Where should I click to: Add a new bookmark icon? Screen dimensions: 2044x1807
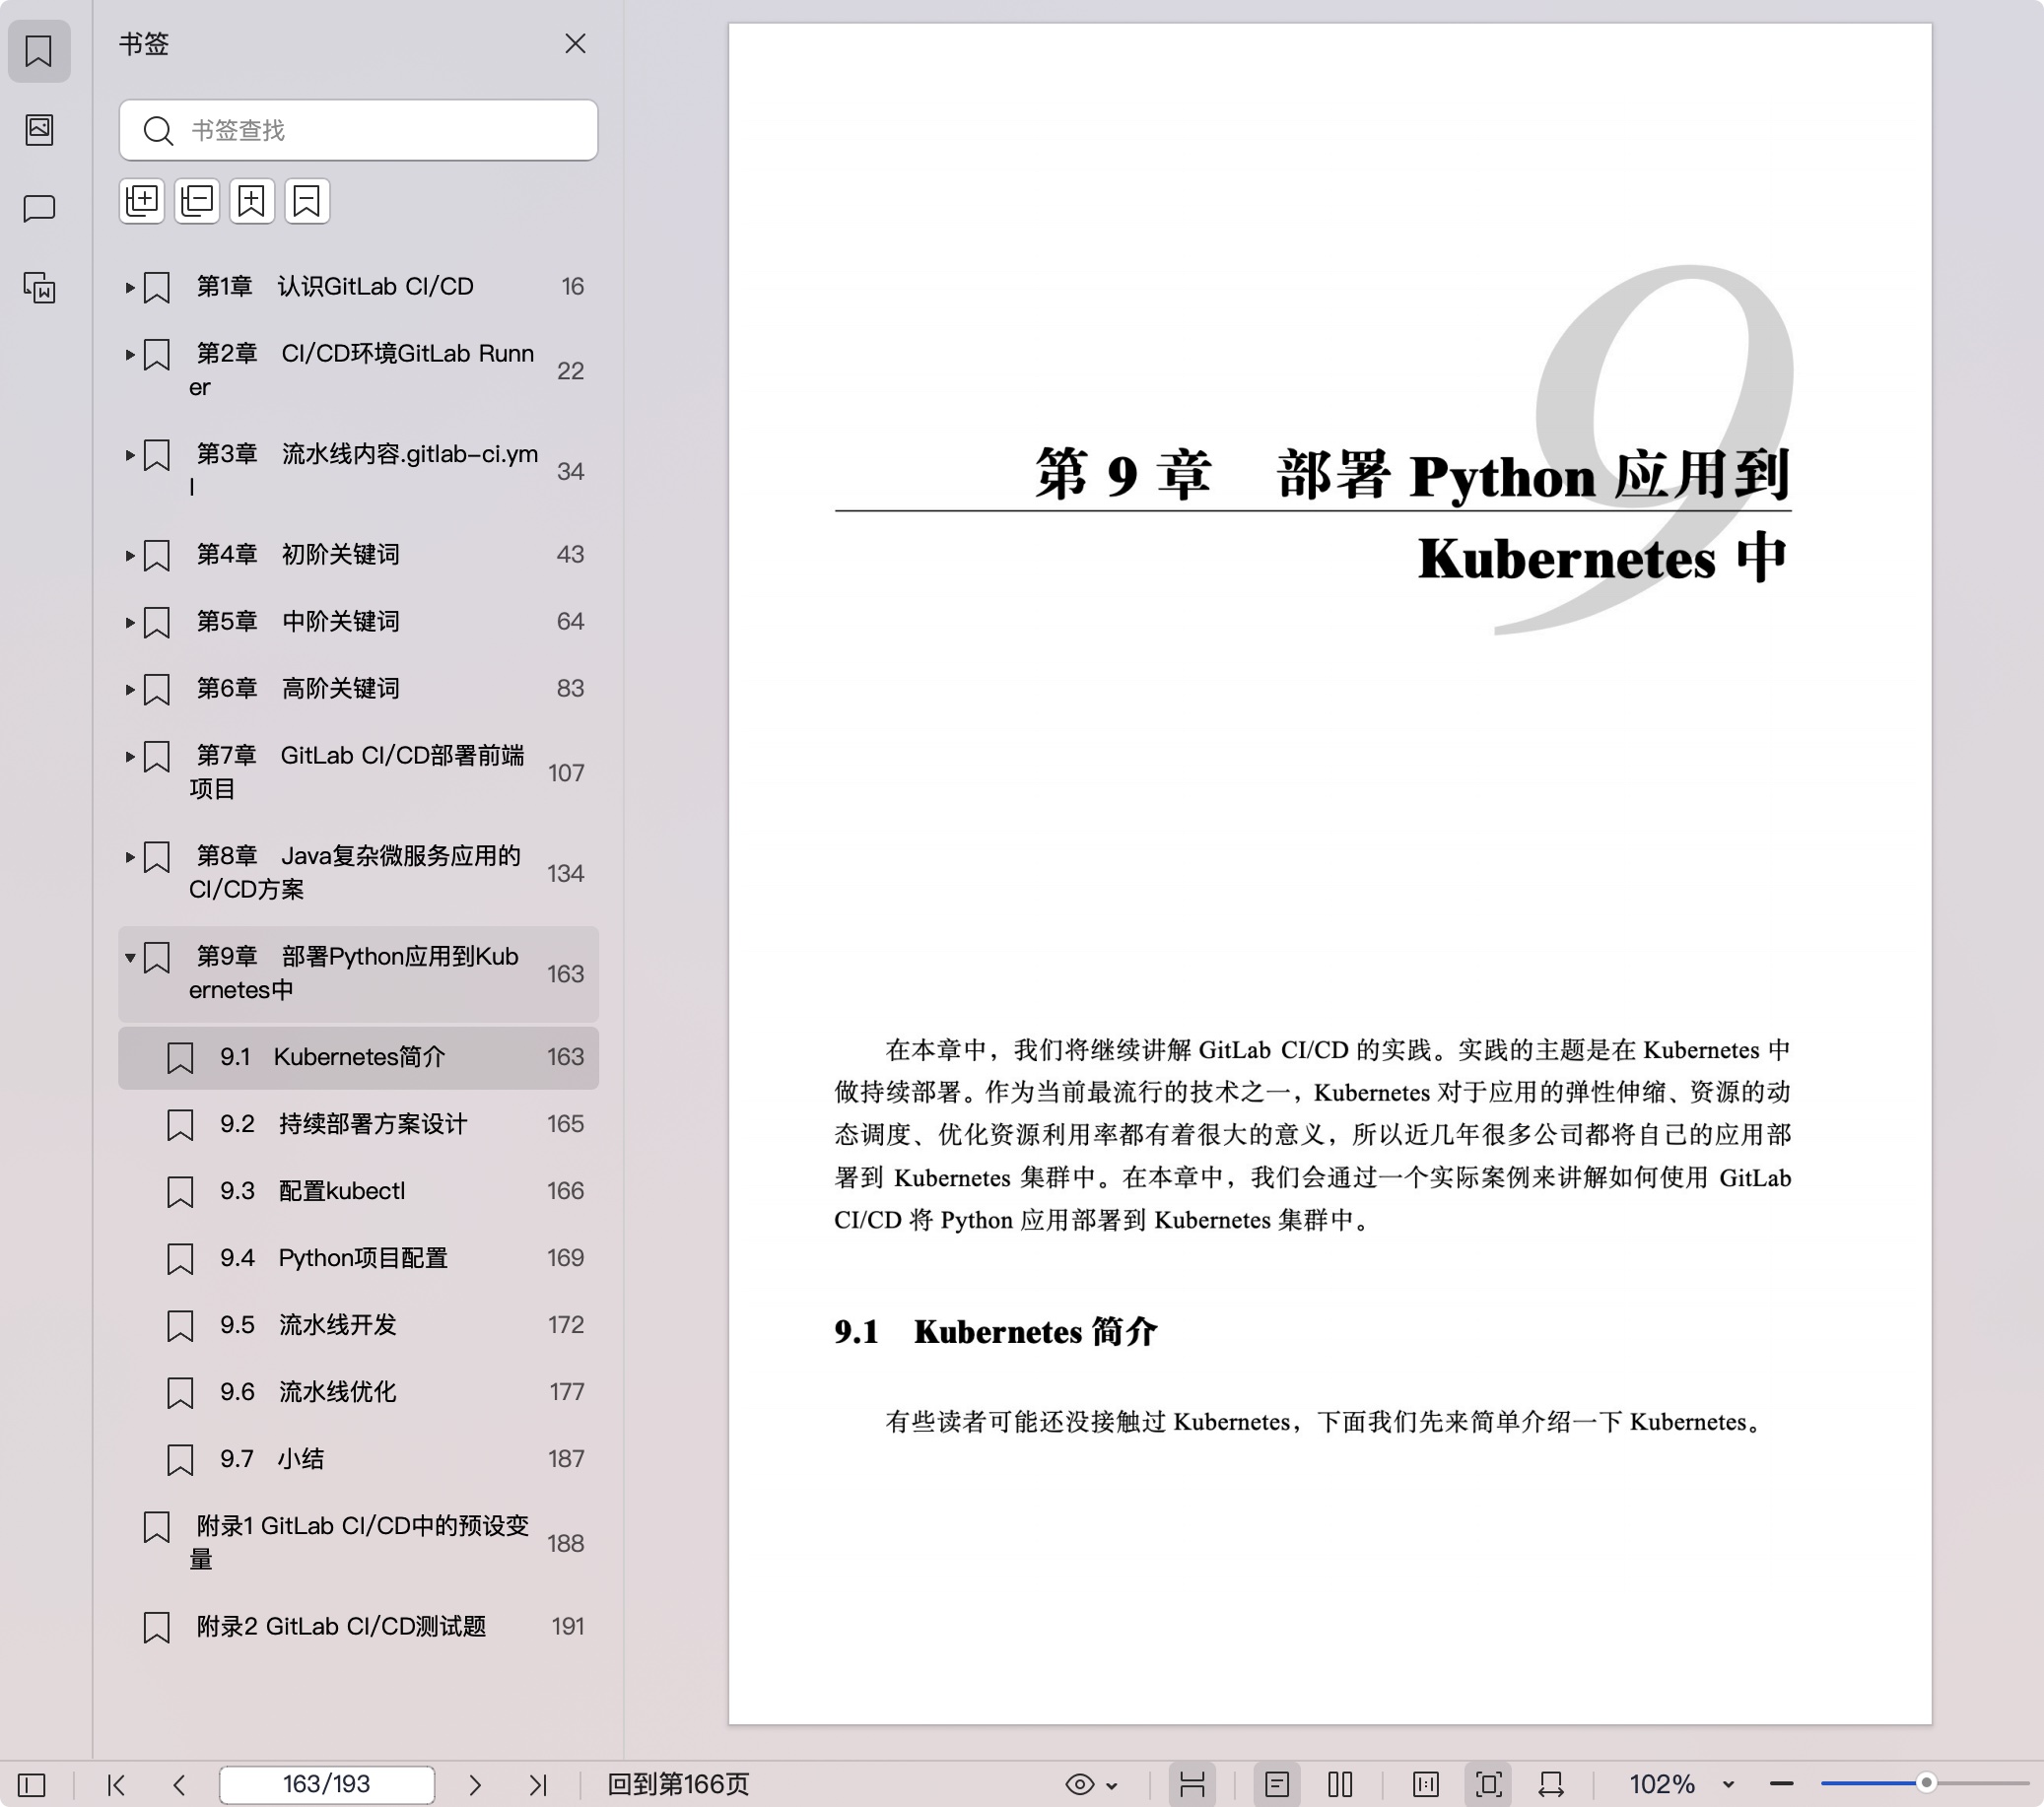pyautogui.click(x=252, y=201)
